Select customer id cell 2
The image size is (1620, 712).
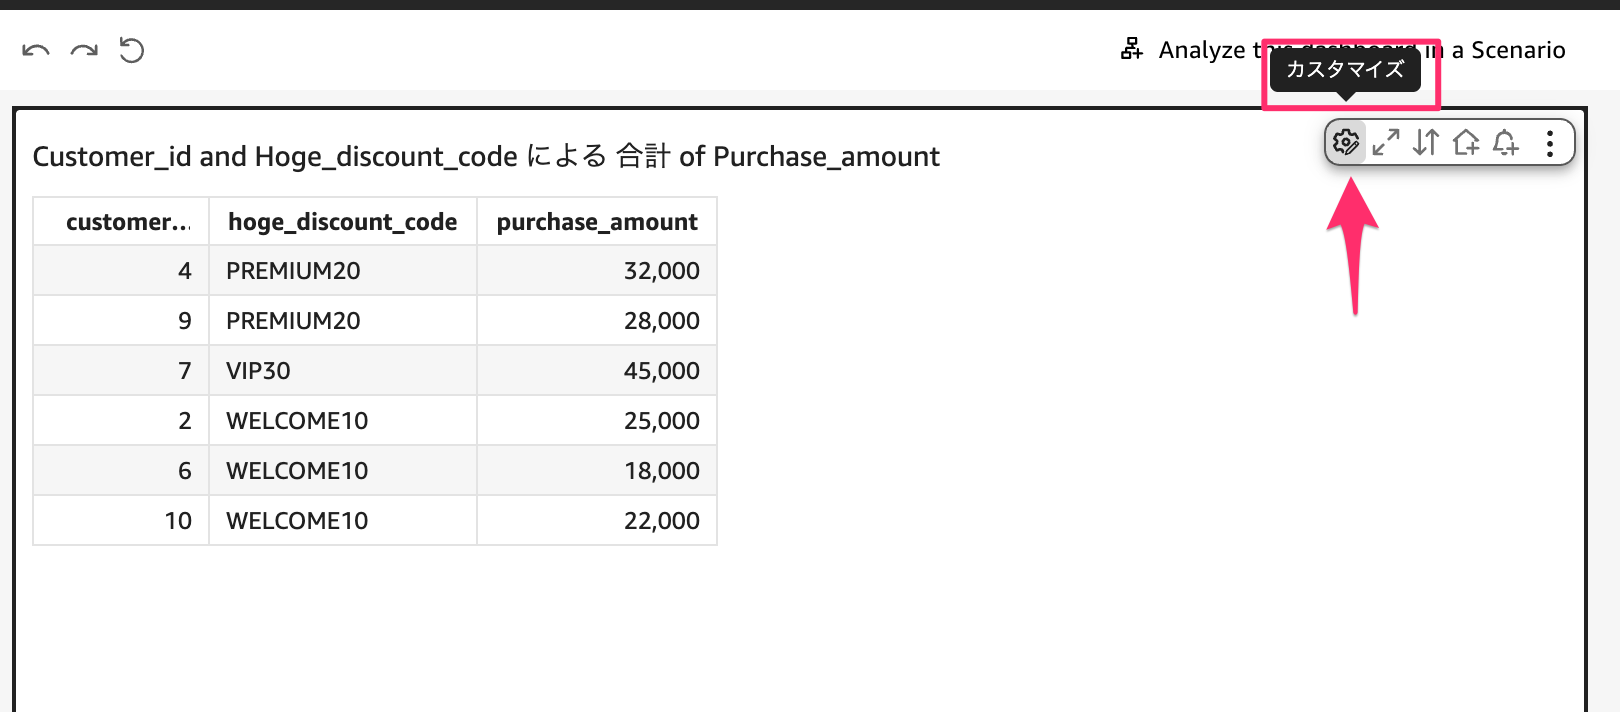click(x=121, y=421)
